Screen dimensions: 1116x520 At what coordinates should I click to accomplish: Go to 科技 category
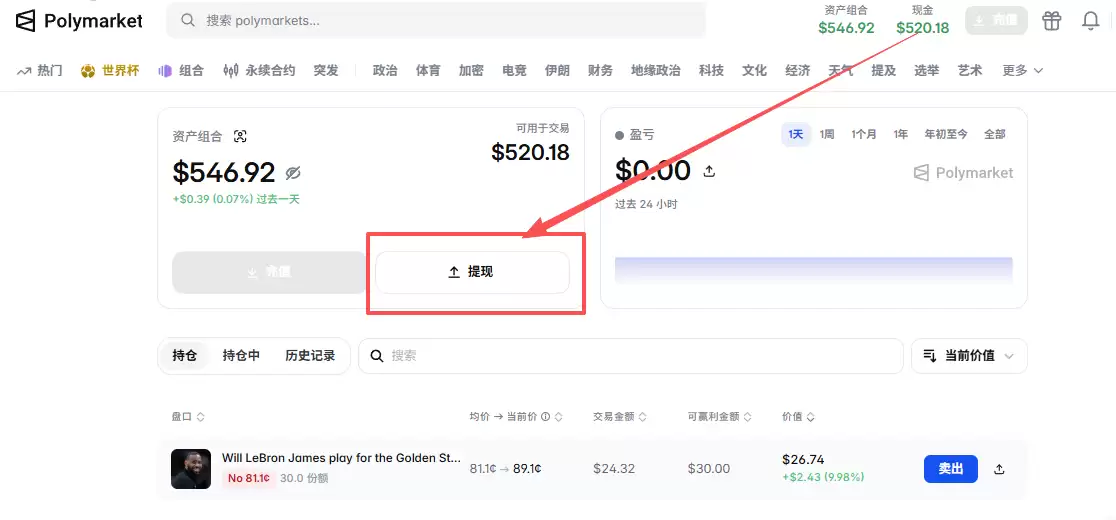(x=711, y=70)
